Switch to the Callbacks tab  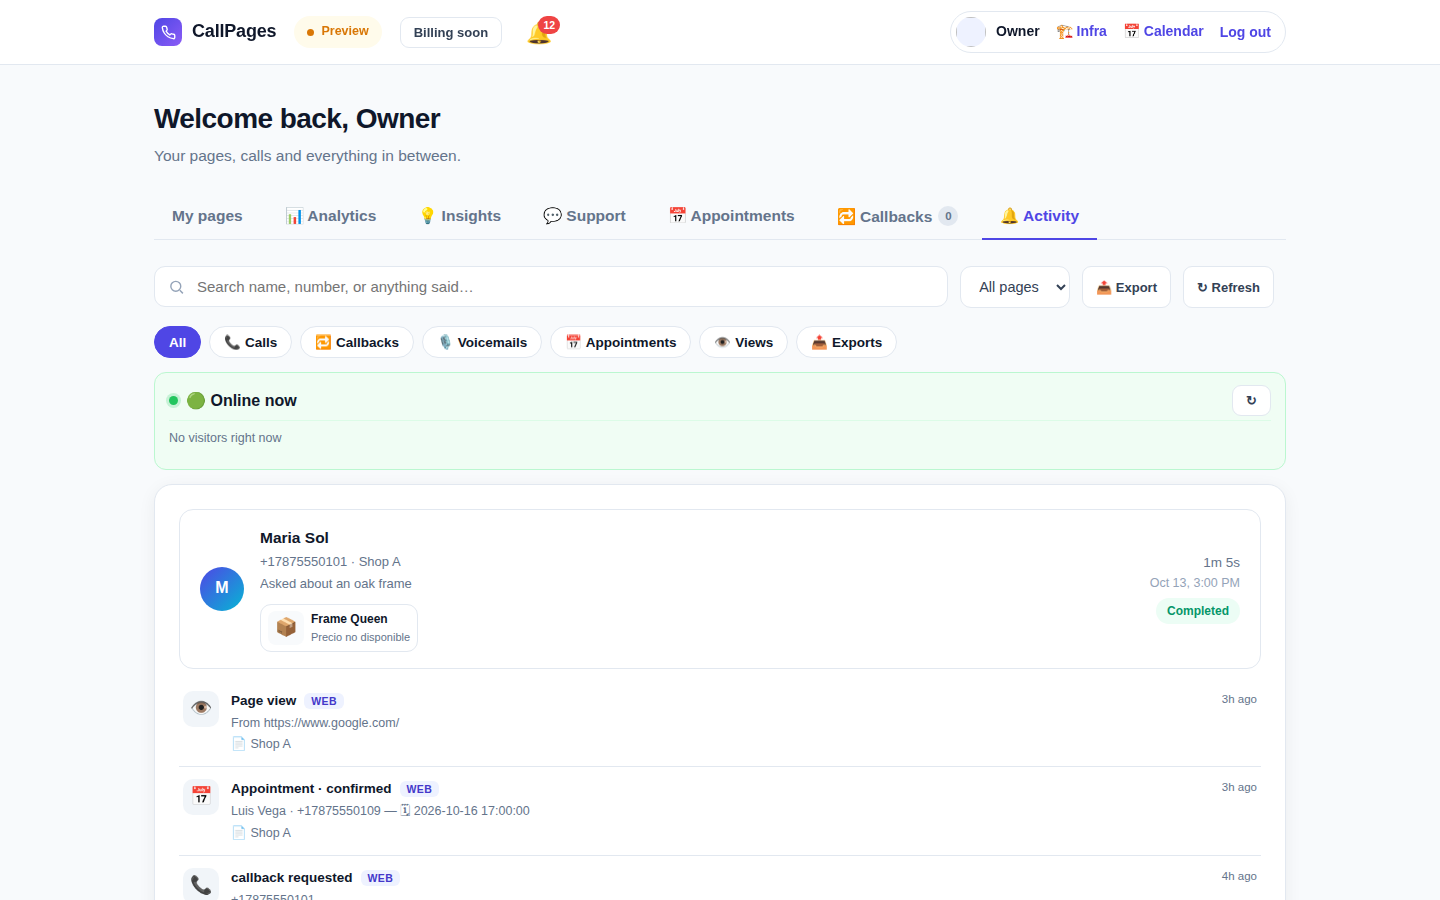[897, 216]
